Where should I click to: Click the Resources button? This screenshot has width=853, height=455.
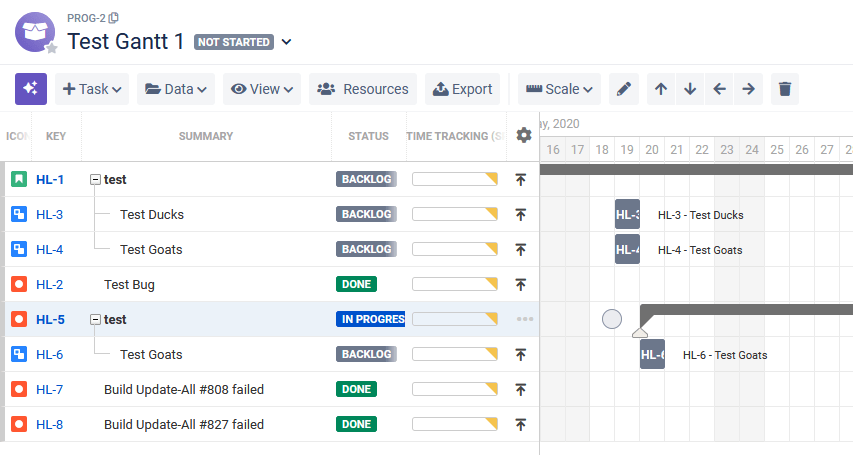[362, 89]
